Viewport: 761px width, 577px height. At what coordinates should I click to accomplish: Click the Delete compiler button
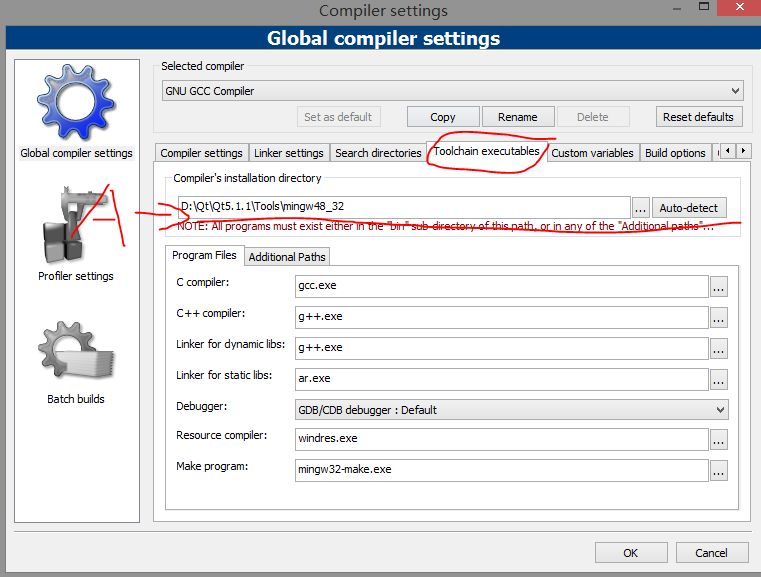click(x=593, y=117)
